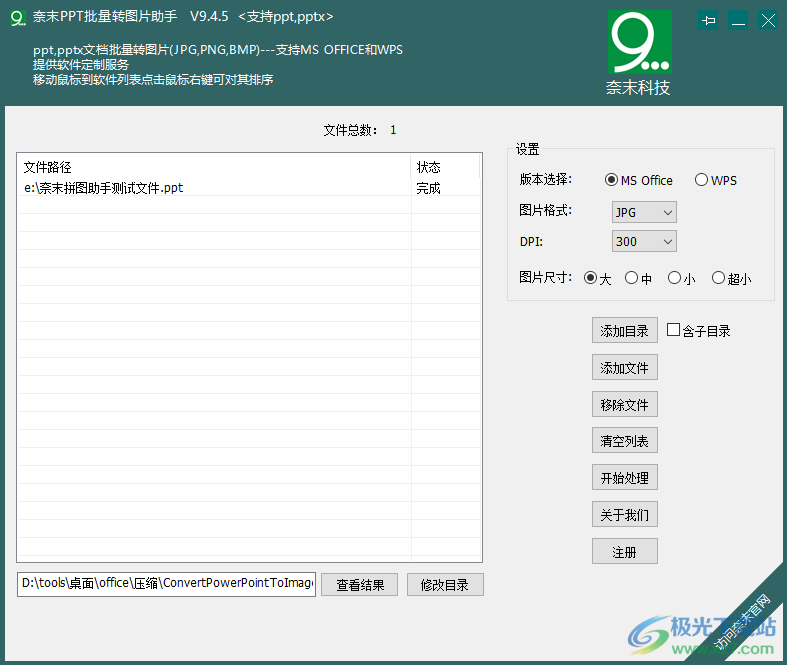787x665 pixels.
Task: Click the 状态 column header
Action: [446, 167]
